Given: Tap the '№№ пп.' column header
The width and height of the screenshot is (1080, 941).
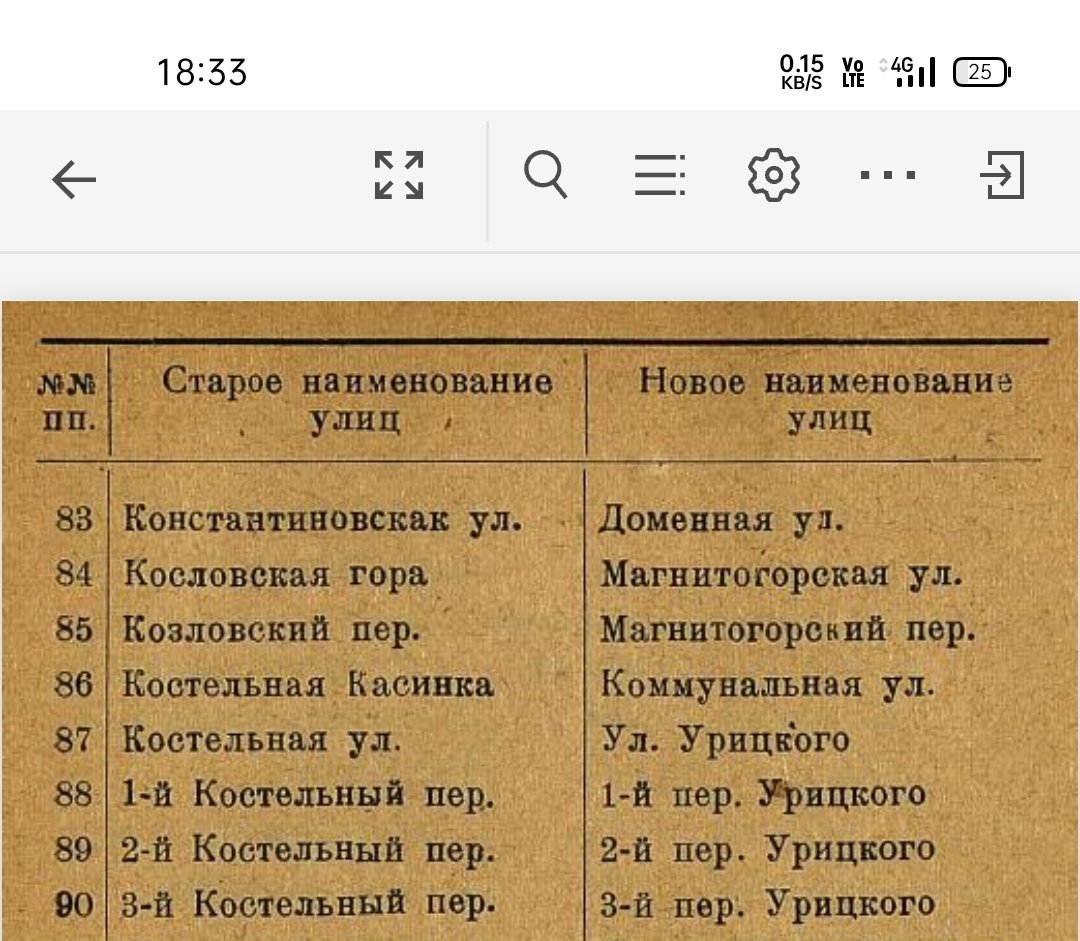Looking at the screenshot, I should point(68,401).
